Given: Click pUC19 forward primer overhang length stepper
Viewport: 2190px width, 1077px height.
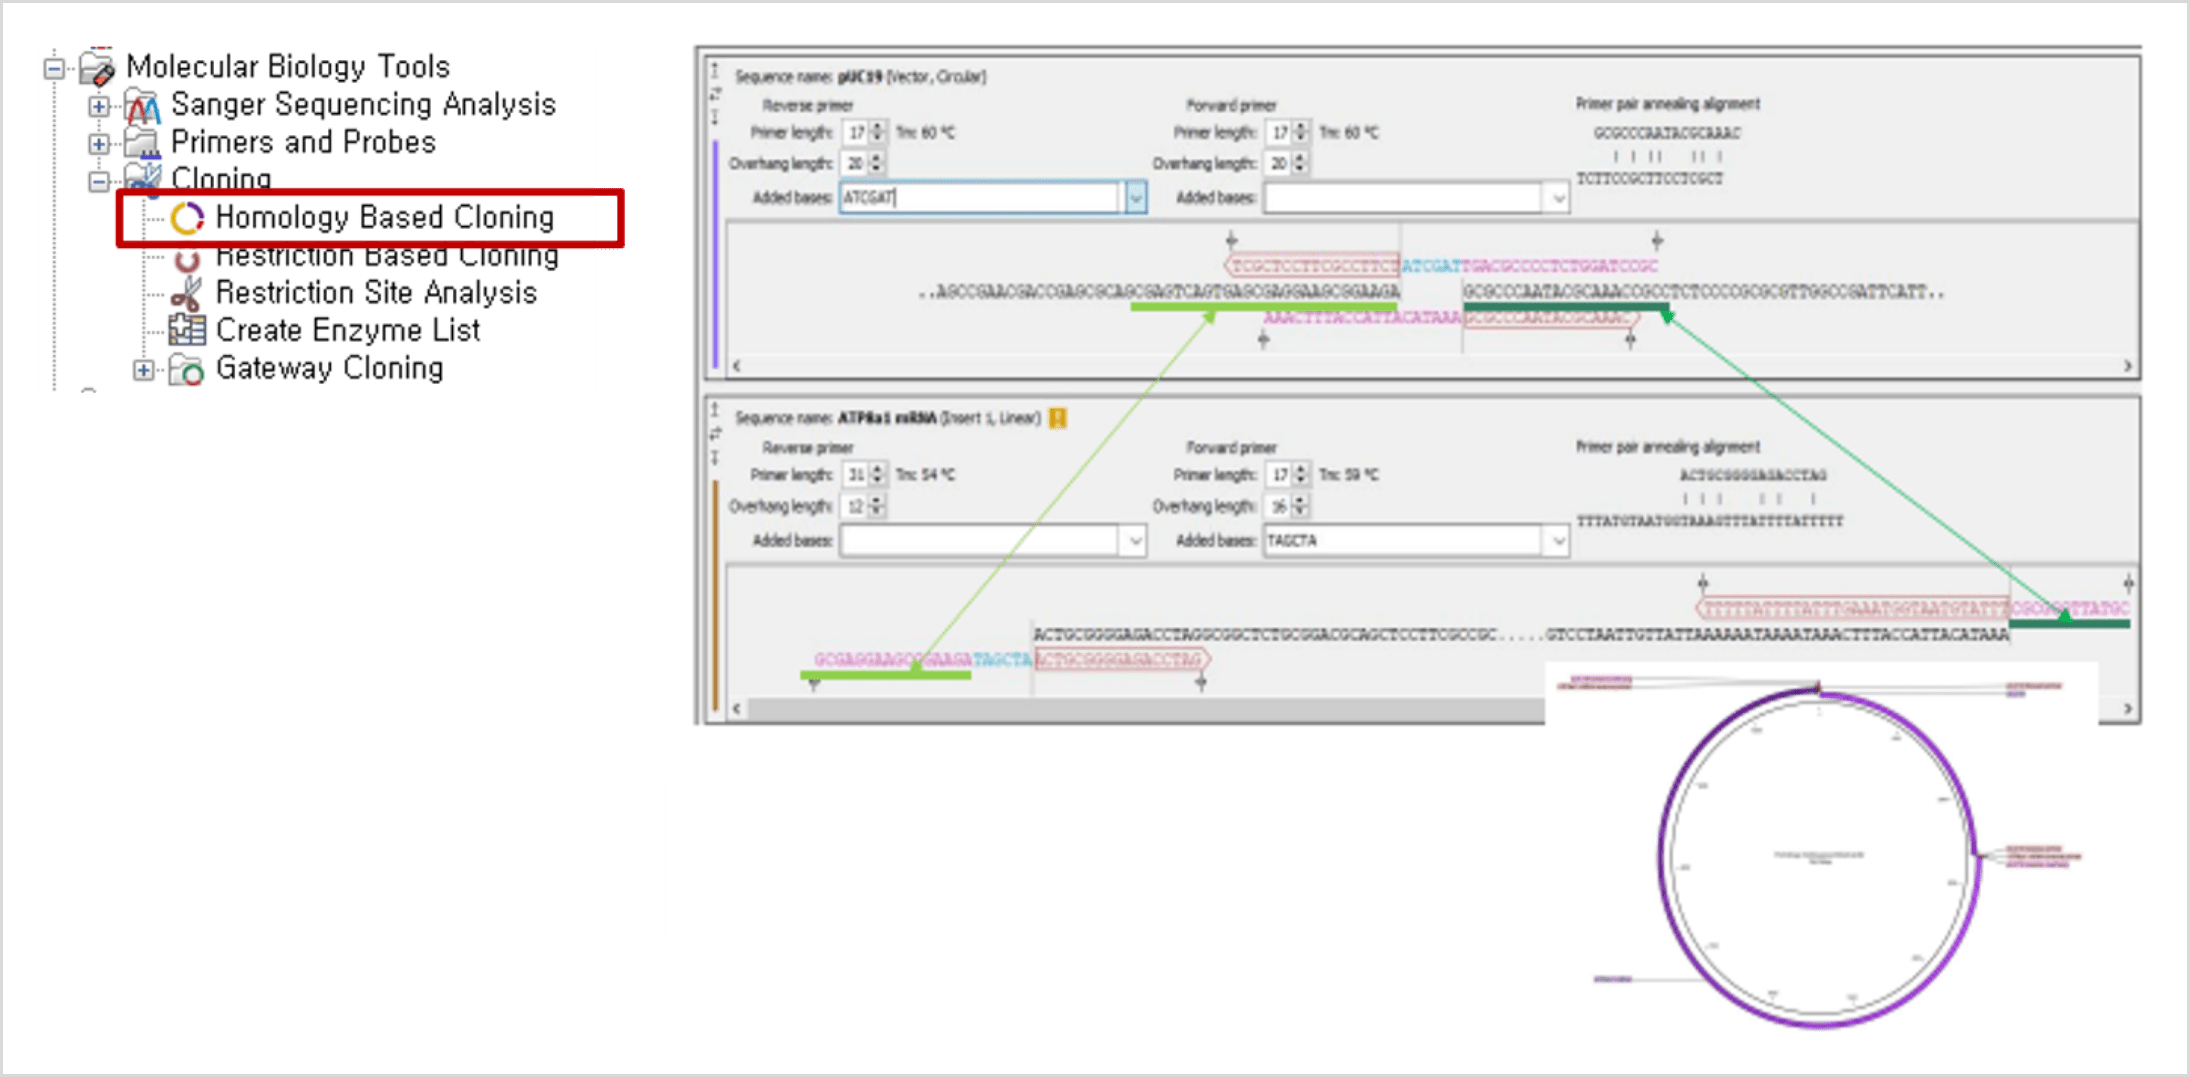Looking at the screenshot, I should [x=1300, y=163].
